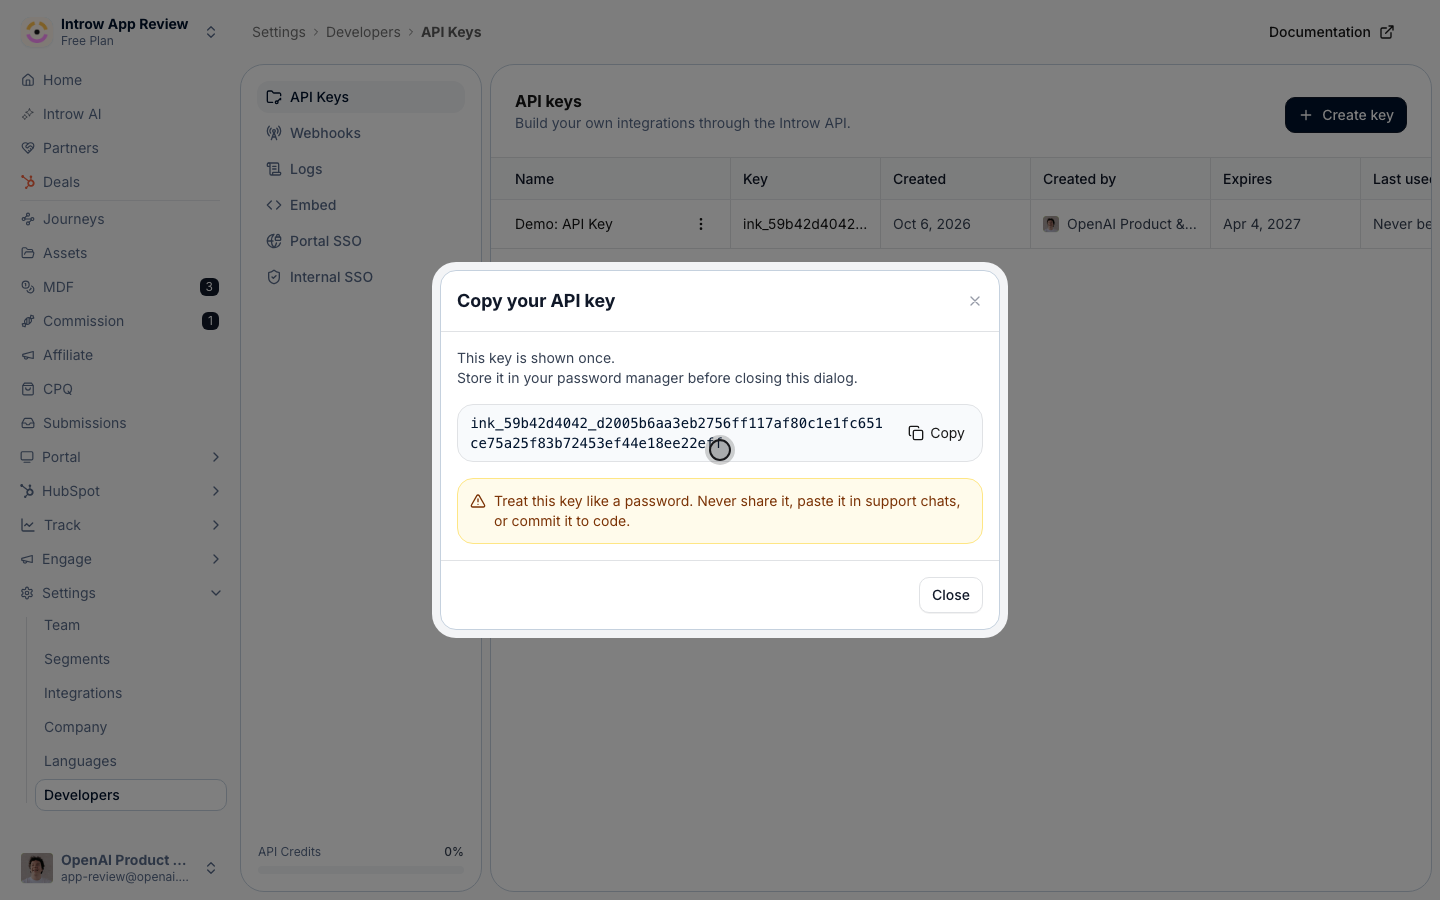Open the Documentation link

pos(1331,32)
